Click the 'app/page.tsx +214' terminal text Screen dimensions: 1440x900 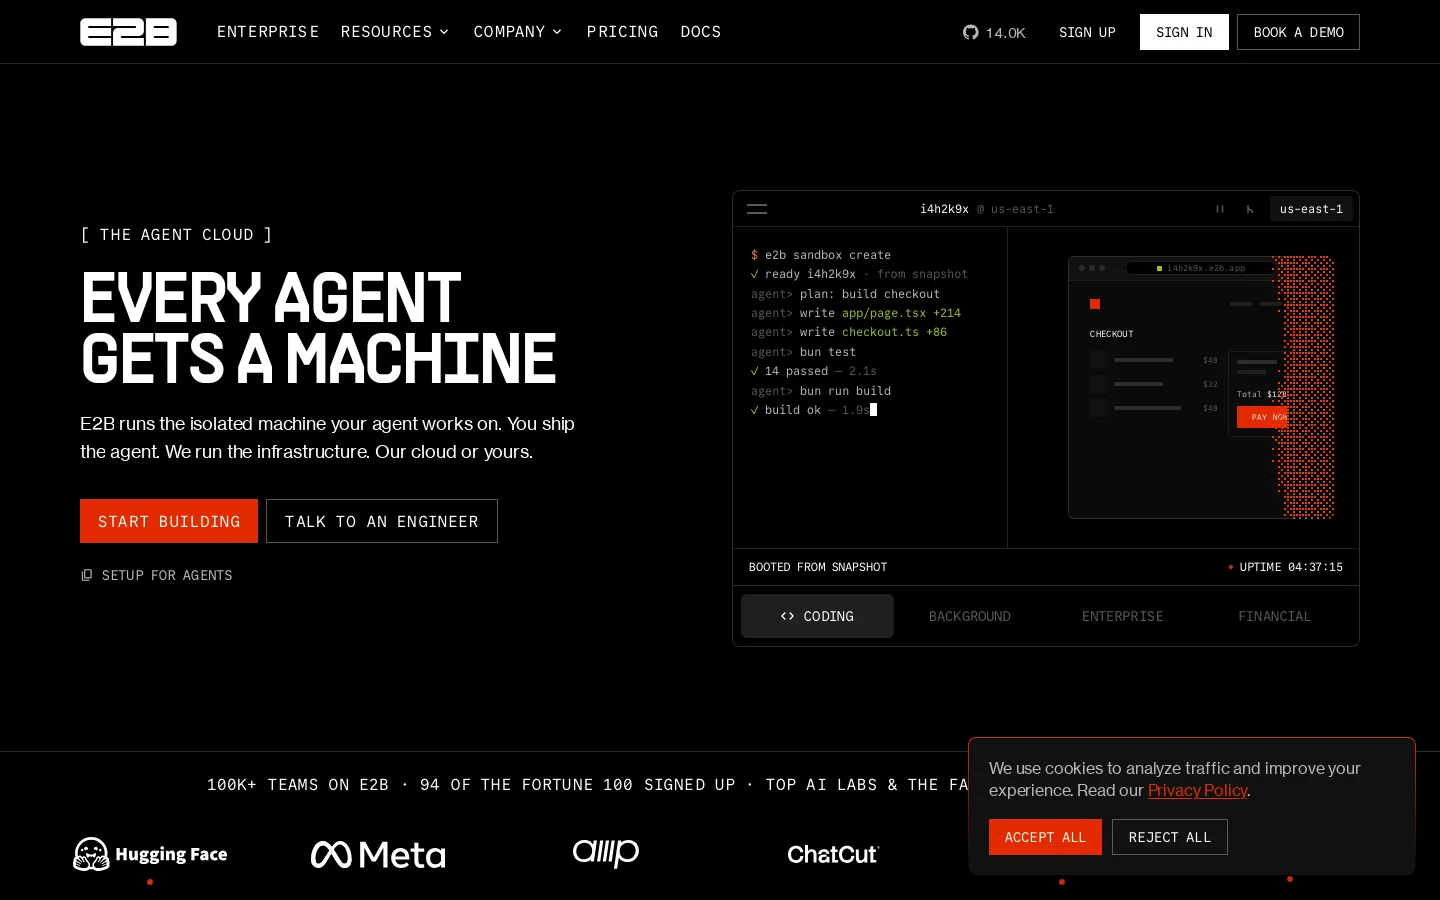[x=901, y=313]
